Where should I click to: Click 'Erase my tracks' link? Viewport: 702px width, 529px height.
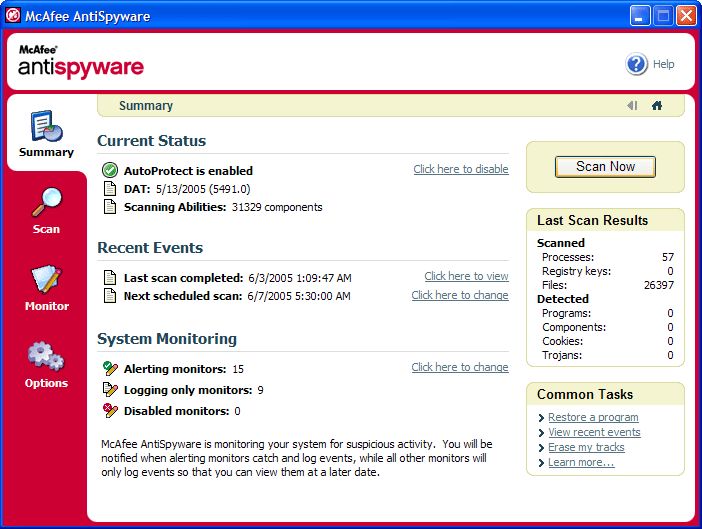[x=586, y=447]
